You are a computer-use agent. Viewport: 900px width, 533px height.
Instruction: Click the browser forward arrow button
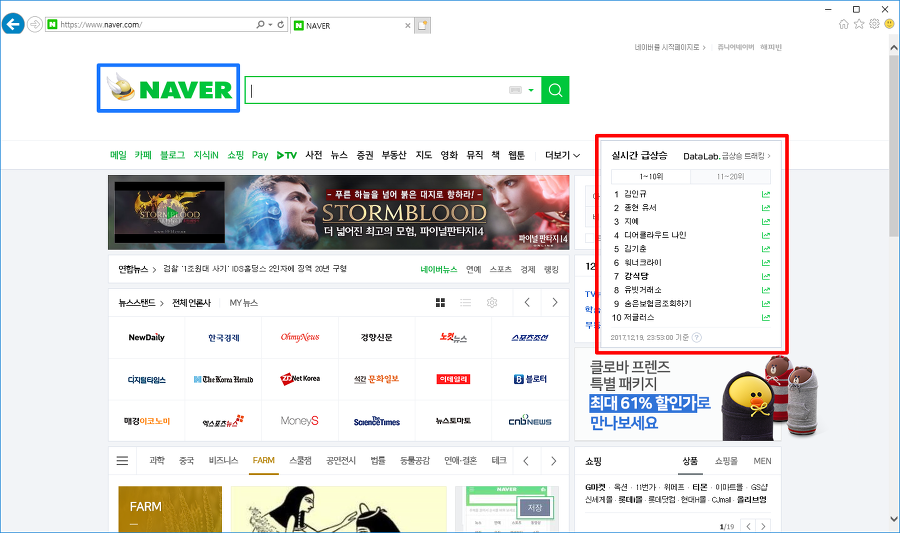point(35,25)
